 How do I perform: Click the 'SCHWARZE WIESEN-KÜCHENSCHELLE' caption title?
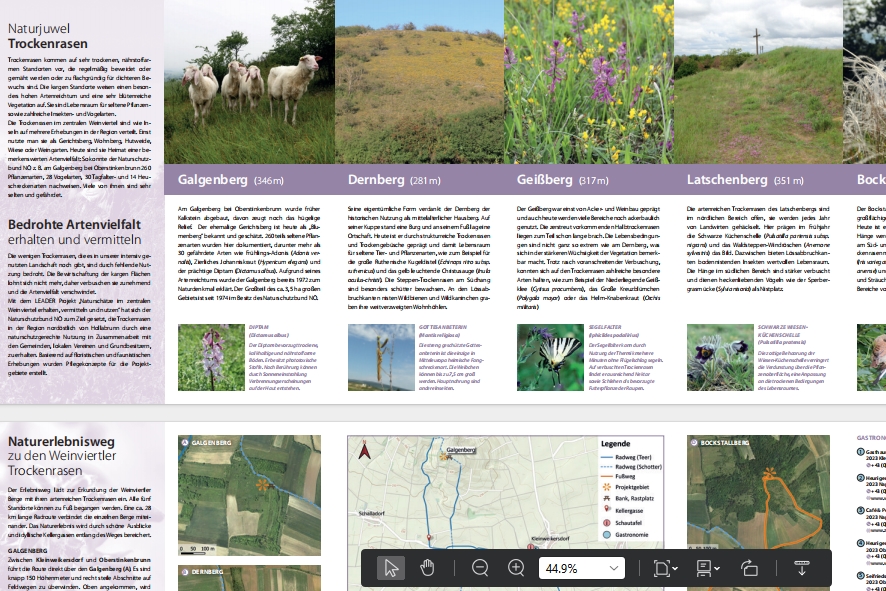[783, 331]
